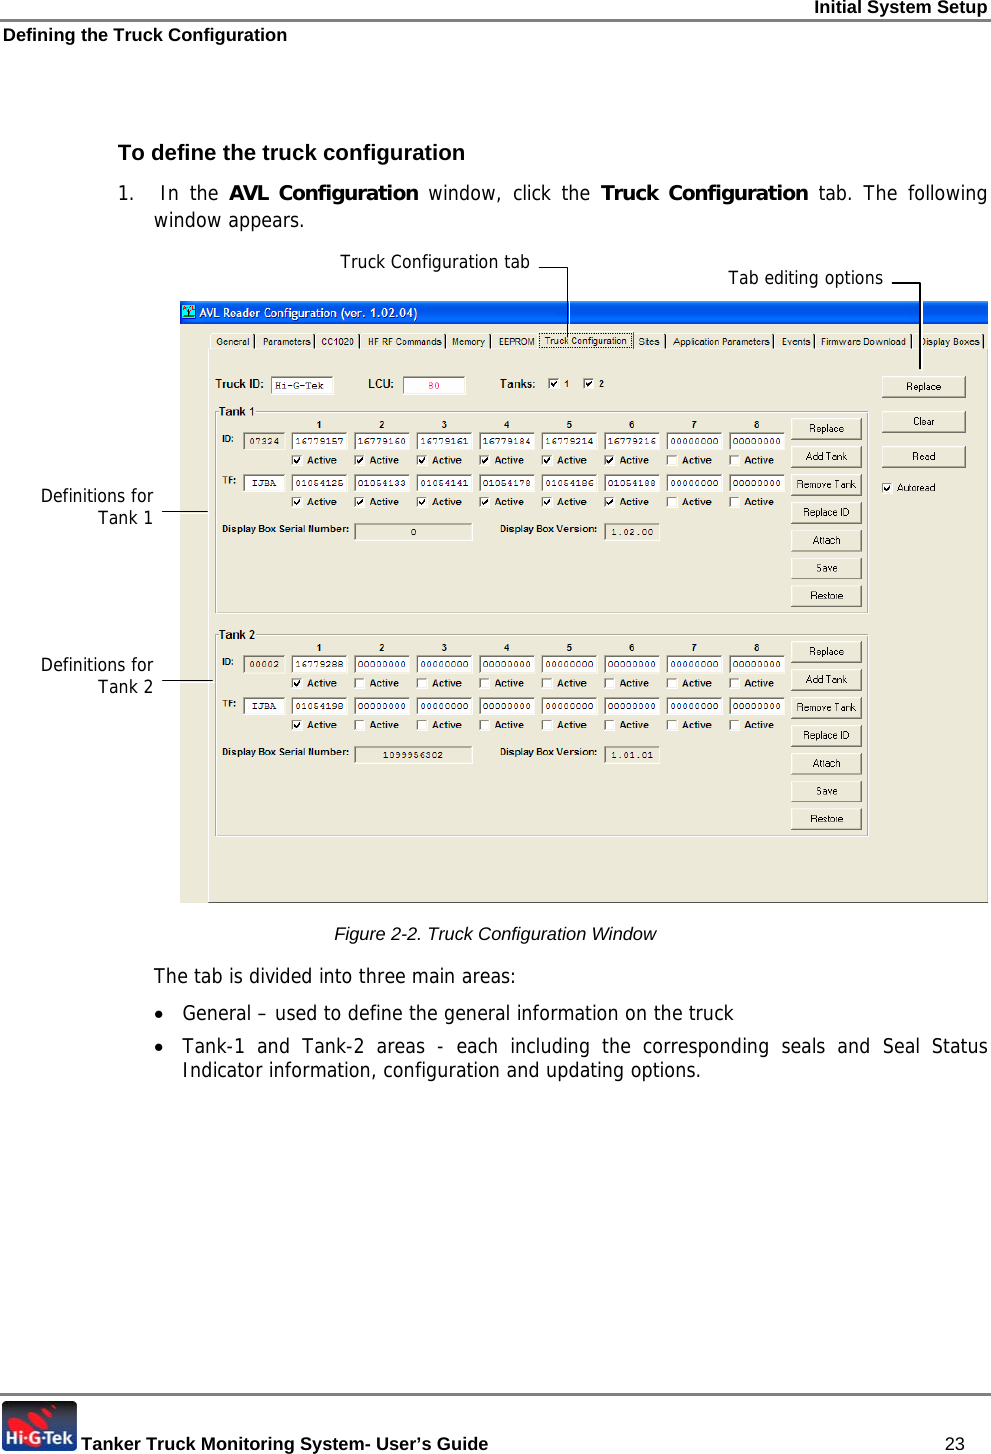Click Tank 1 Display Box Serial Number field
This screenshot has height=1454, width=991.
tap(413, 532)
